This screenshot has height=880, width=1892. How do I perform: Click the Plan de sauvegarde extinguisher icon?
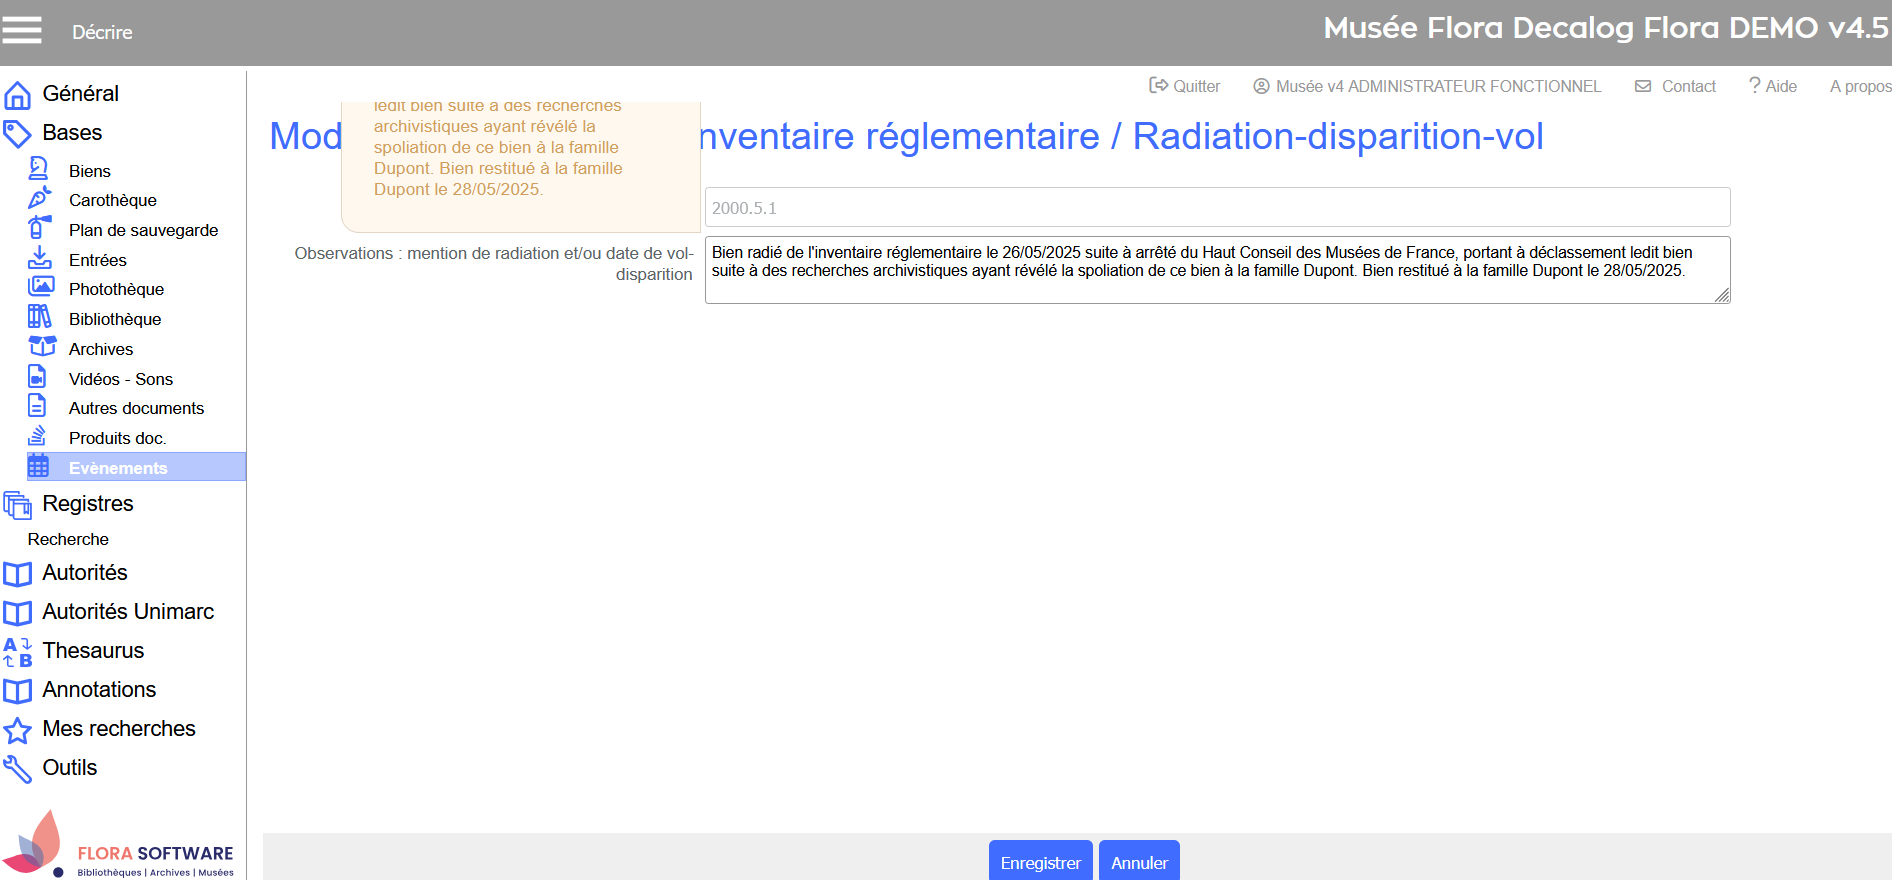[39, 229]
